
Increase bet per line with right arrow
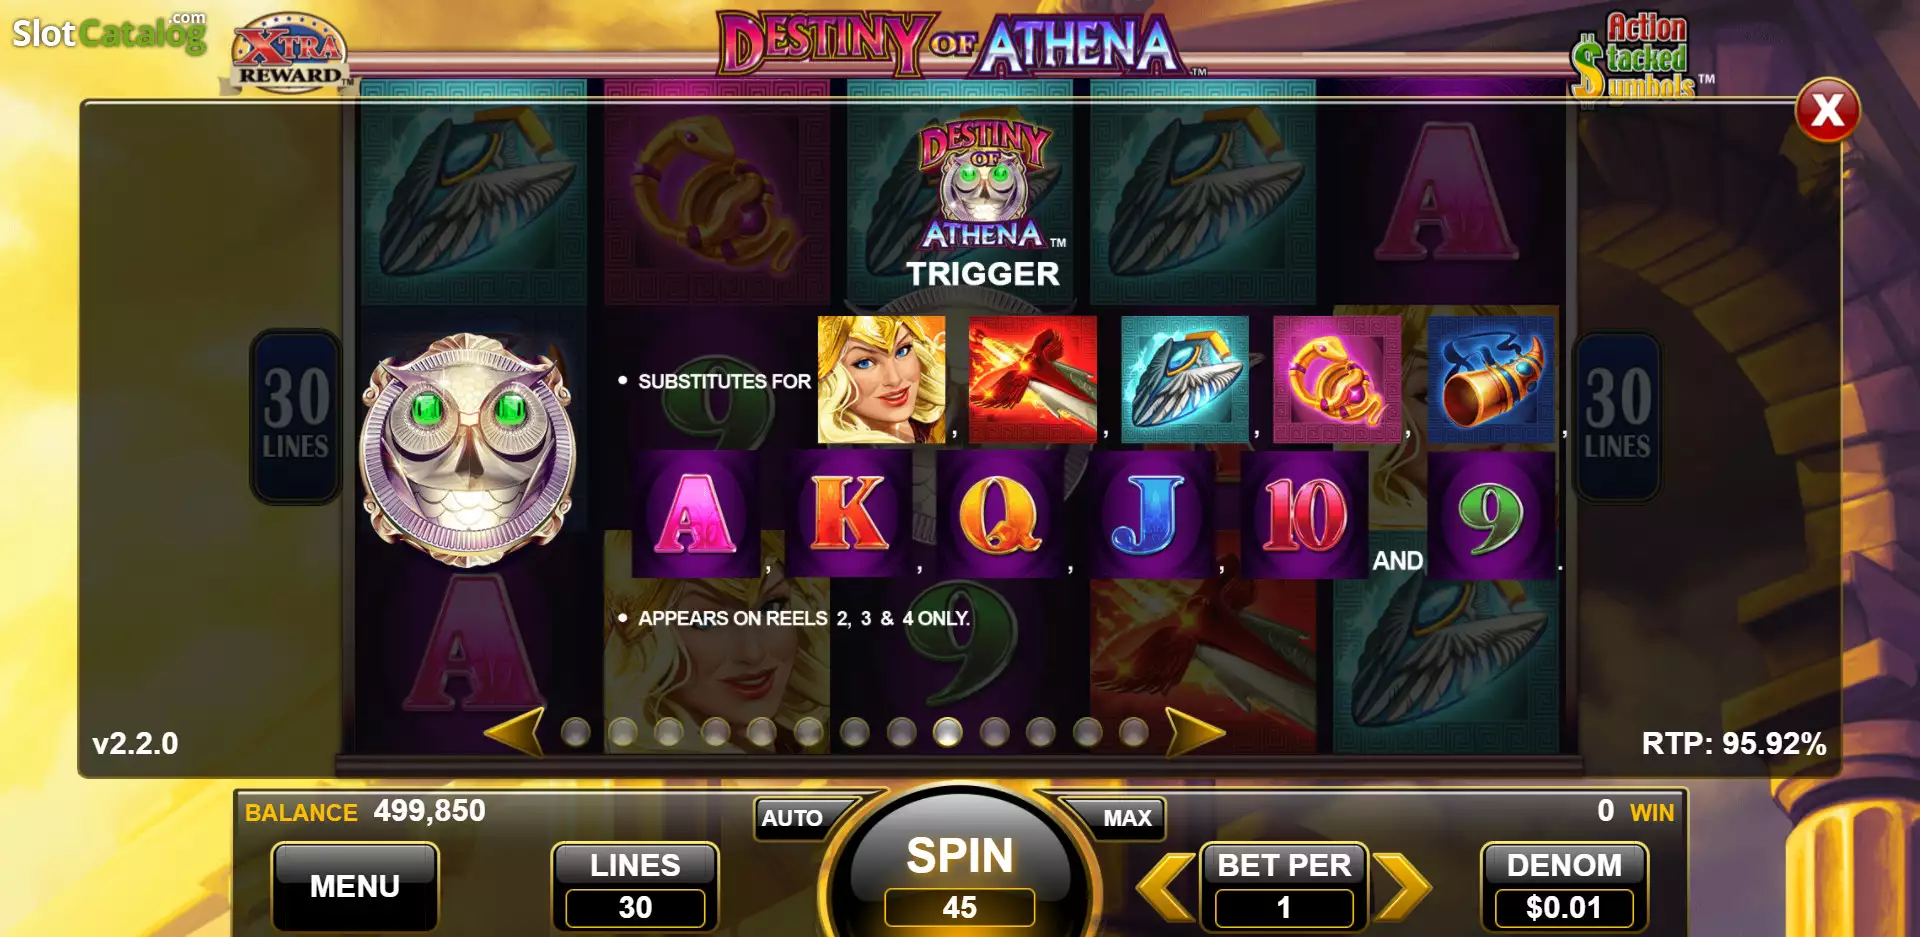[1402, 886]
